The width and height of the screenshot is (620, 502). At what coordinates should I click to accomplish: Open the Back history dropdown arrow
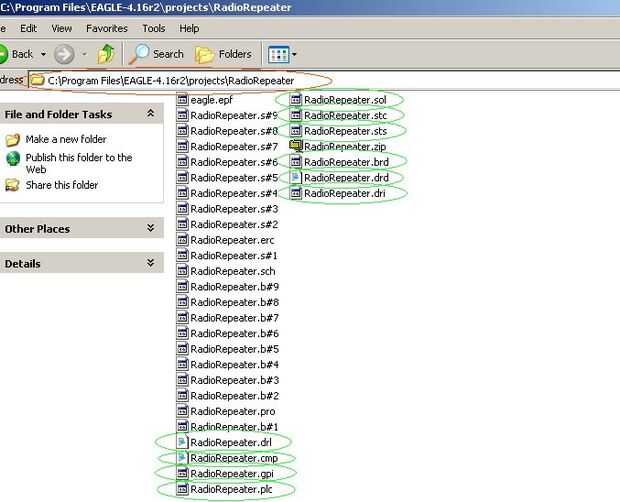click(43, 54)
